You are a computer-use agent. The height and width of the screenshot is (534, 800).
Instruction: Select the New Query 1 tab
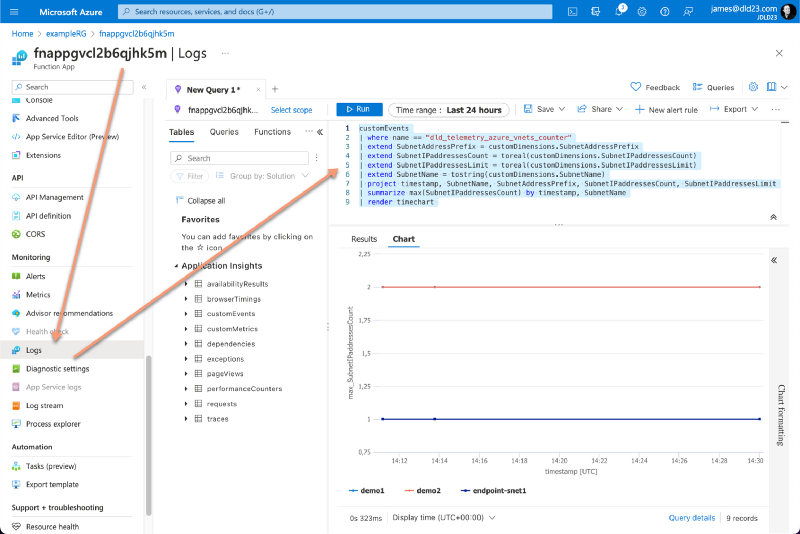[213, 90]
